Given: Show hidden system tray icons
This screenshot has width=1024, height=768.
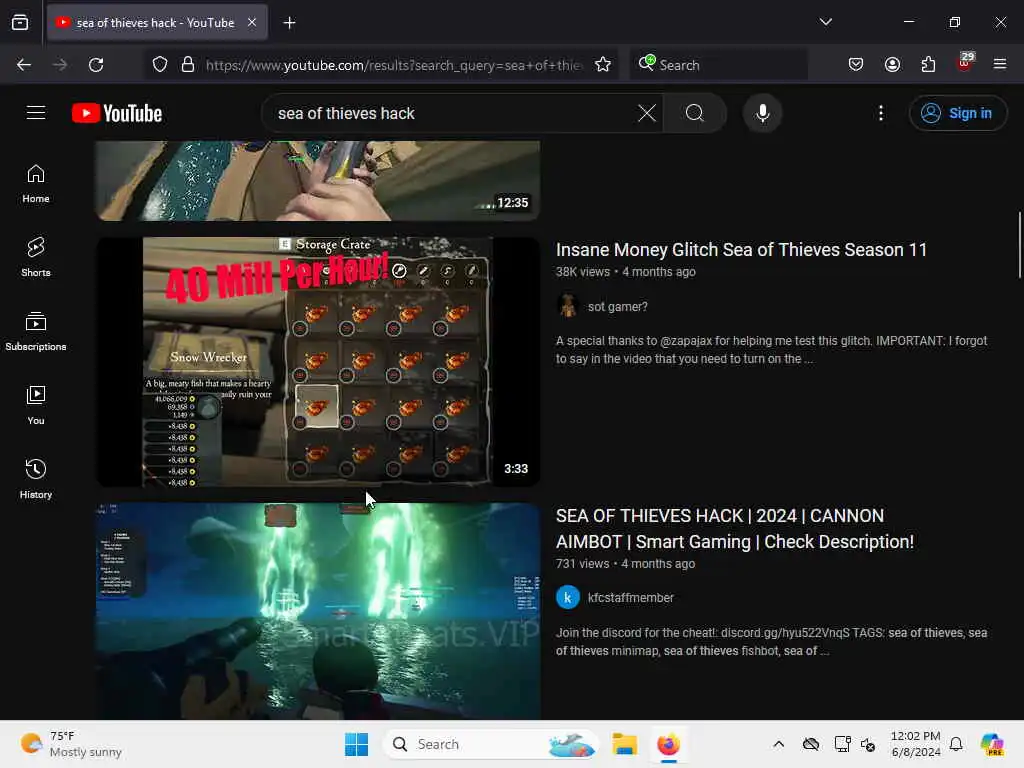Looking at the screenshot, I should 778,744.
